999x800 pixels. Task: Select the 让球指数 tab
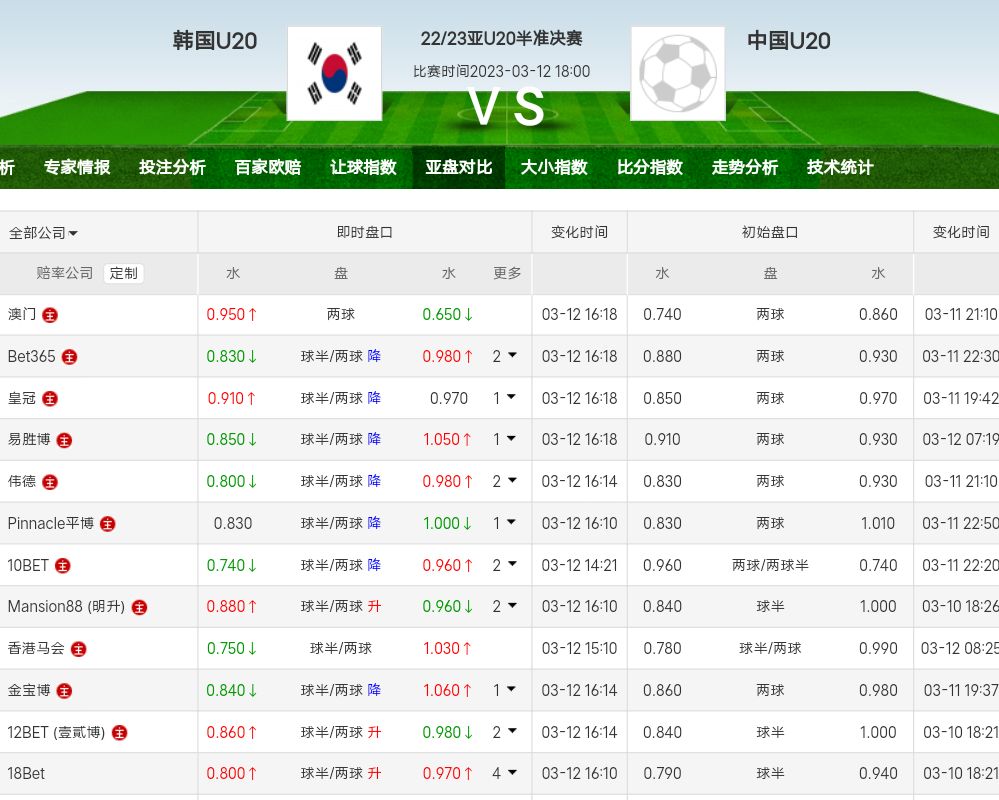[x=363, y=168]
